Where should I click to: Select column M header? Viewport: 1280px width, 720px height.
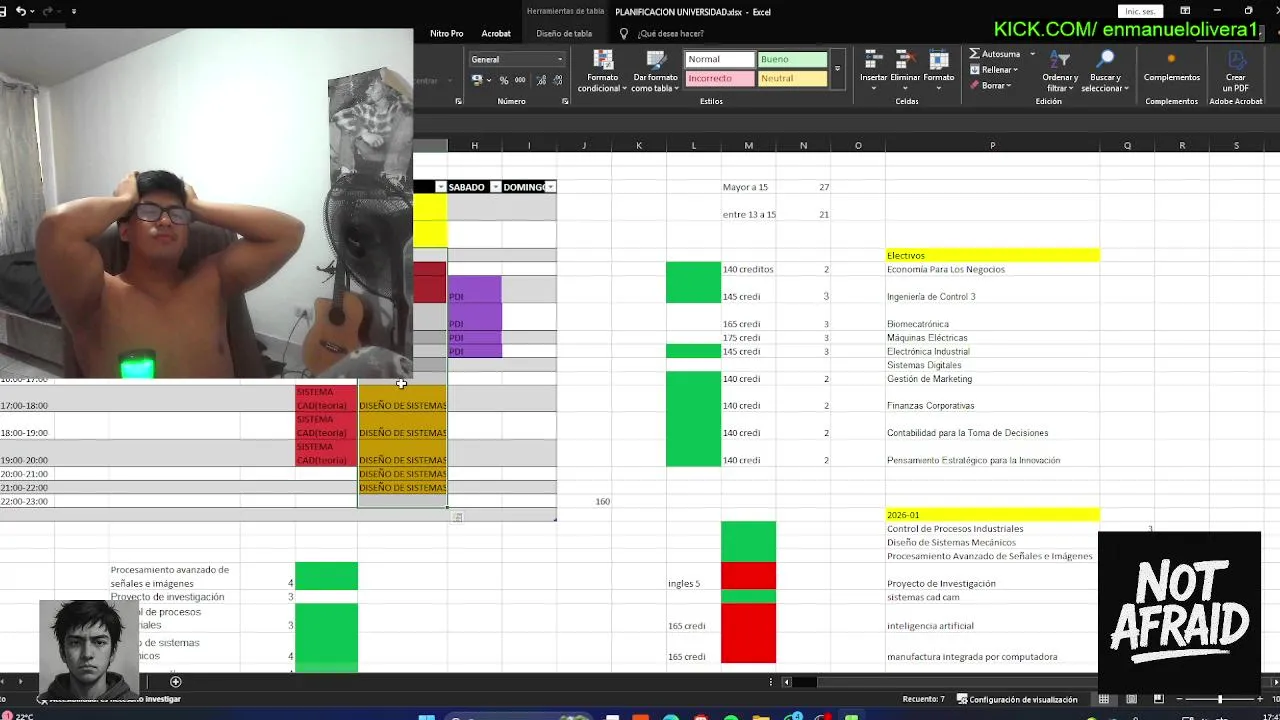pos(748,146)
